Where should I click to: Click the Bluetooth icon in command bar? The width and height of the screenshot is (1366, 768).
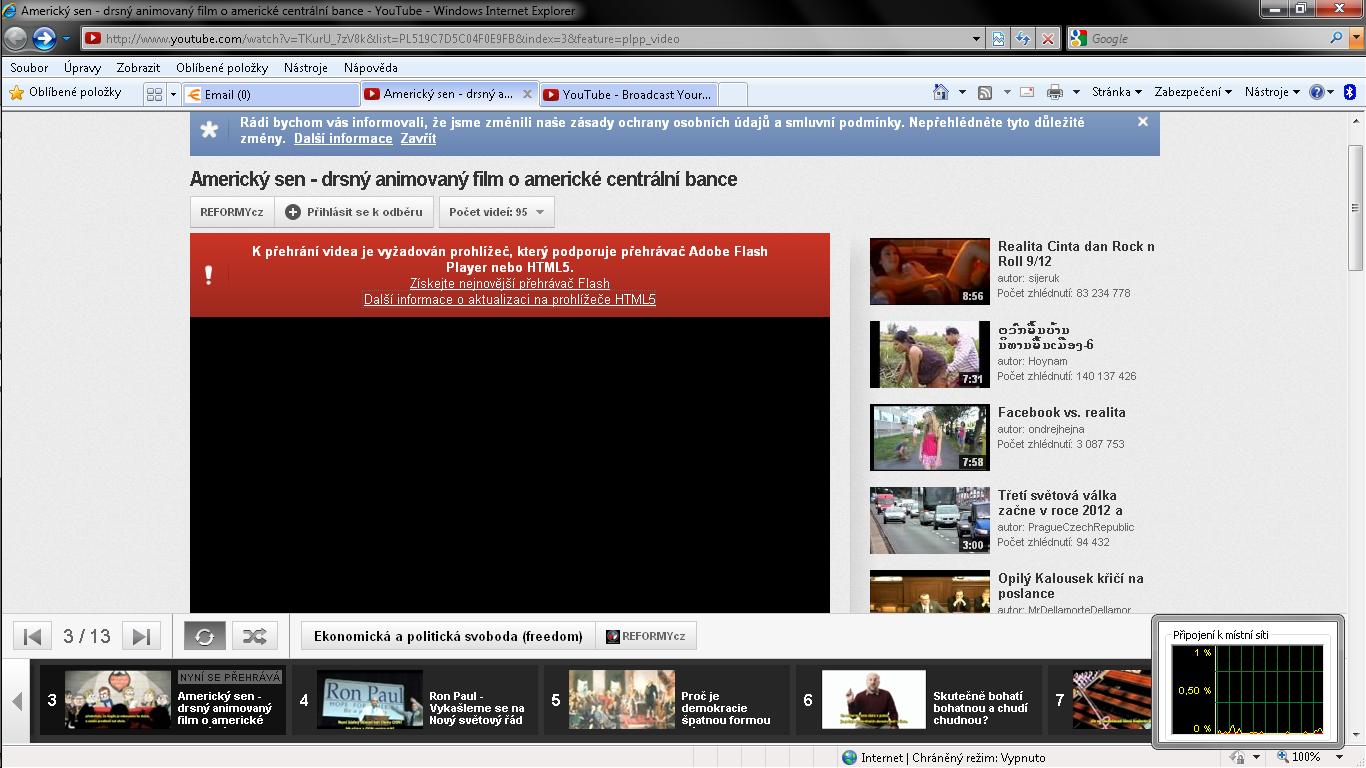[x=1348, y=92]
